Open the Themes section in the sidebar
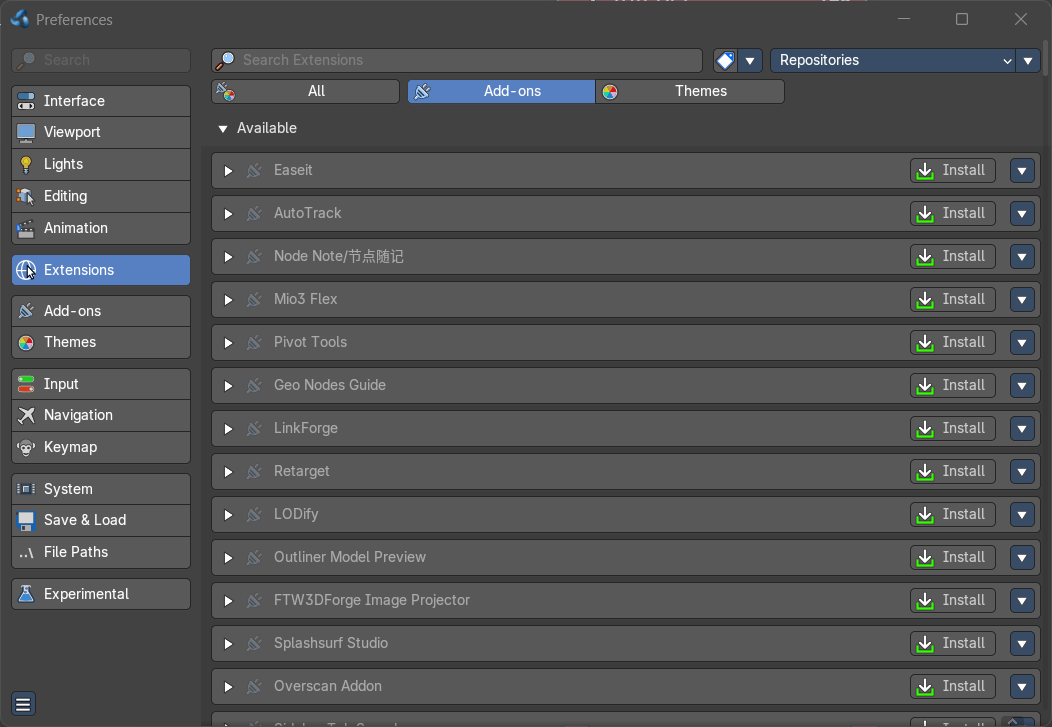 tap(101, 343)
